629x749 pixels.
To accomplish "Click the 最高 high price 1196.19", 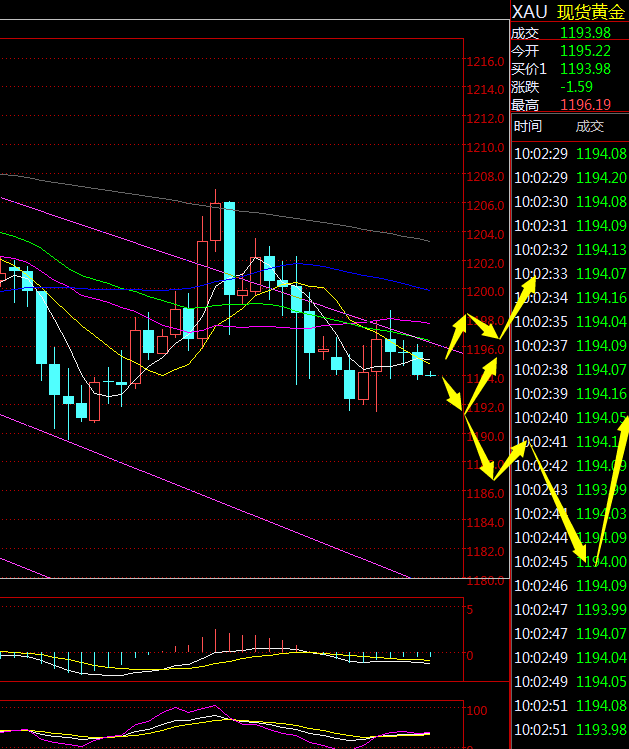I will (585, 105).
